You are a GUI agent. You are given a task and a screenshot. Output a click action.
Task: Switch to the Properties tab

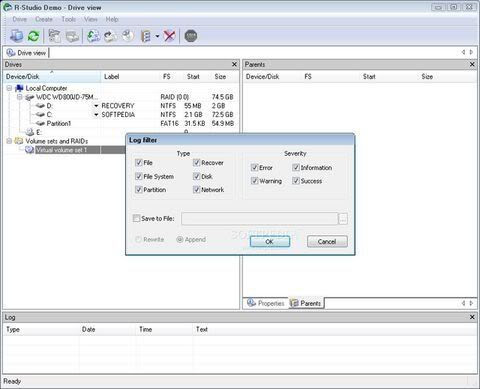(266, 303)
